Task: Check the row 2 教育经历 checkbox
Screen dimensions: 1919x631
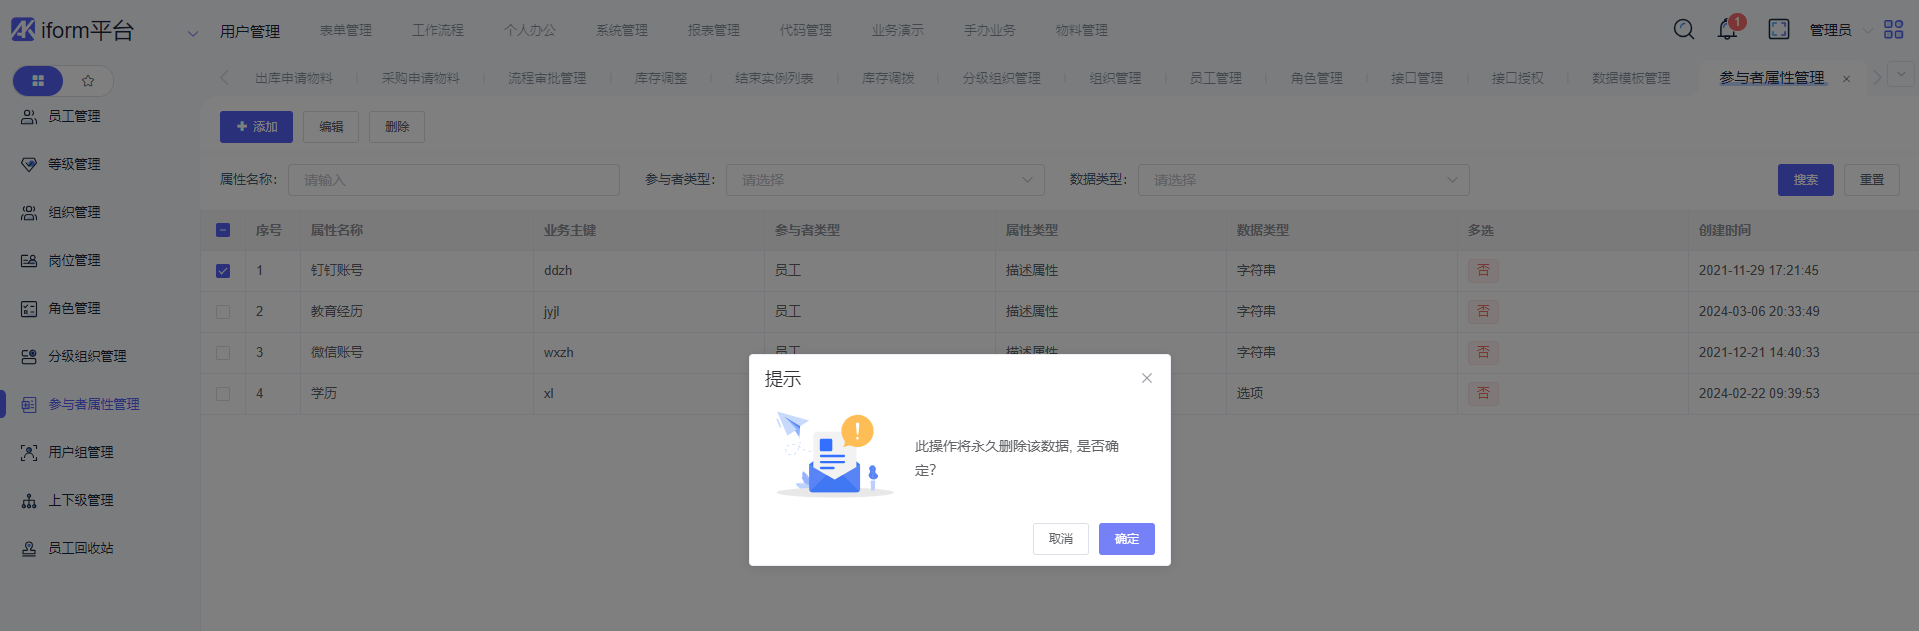Action: click(223, 312)
